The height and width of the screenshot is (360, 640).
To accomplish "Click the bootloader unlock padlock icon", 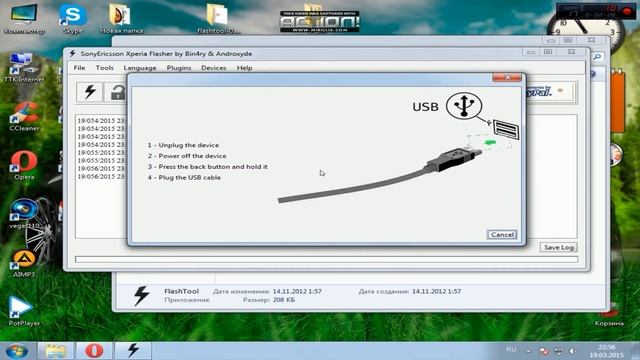I will (118, 92).
